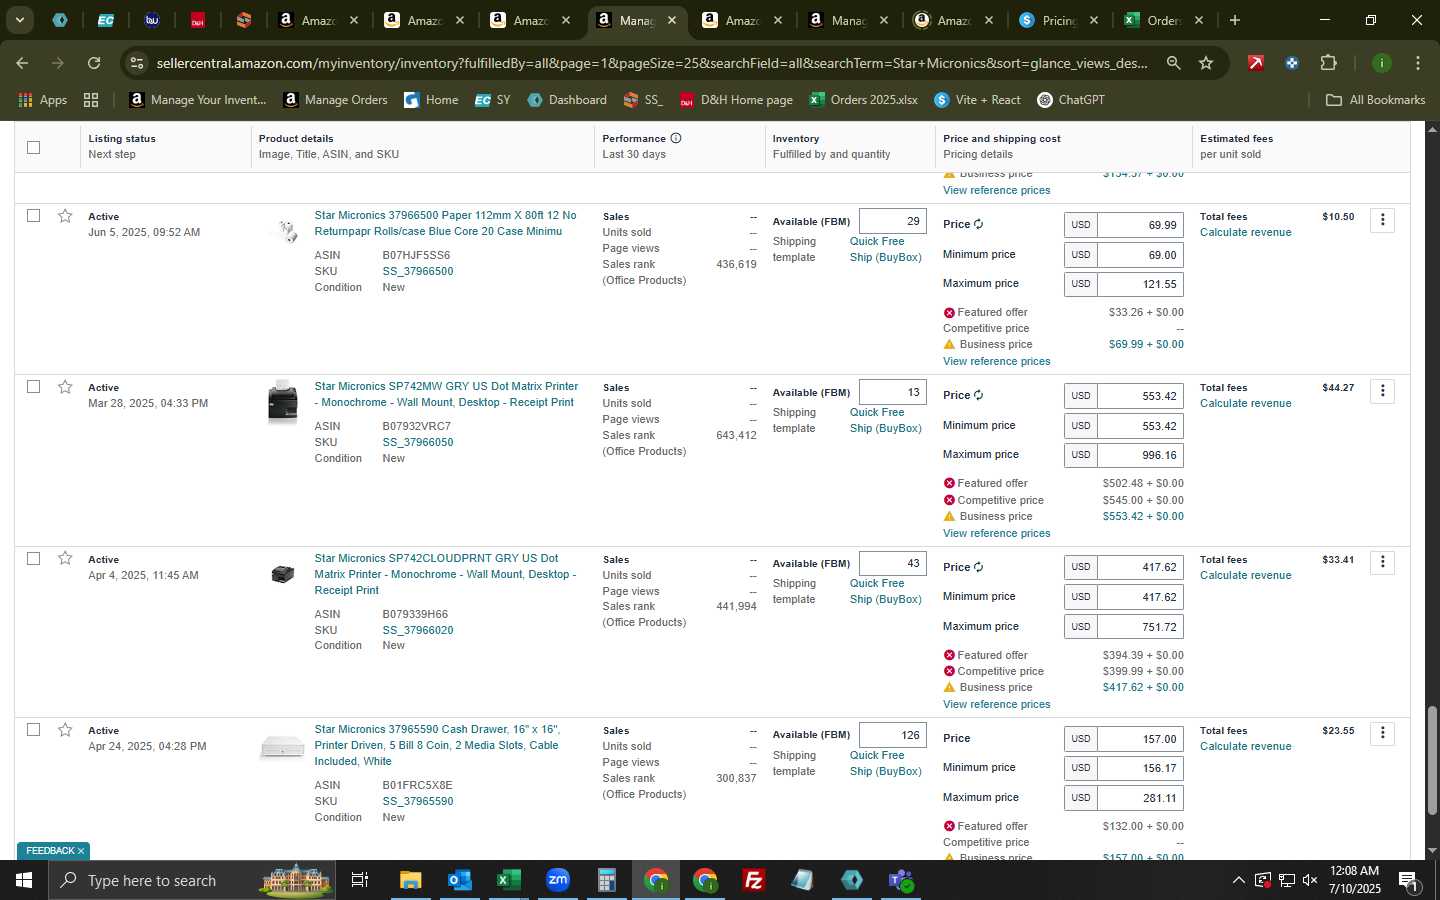Switch to the Pricing browser tab
1440x900 pixels.
(x=1058, y=20)
